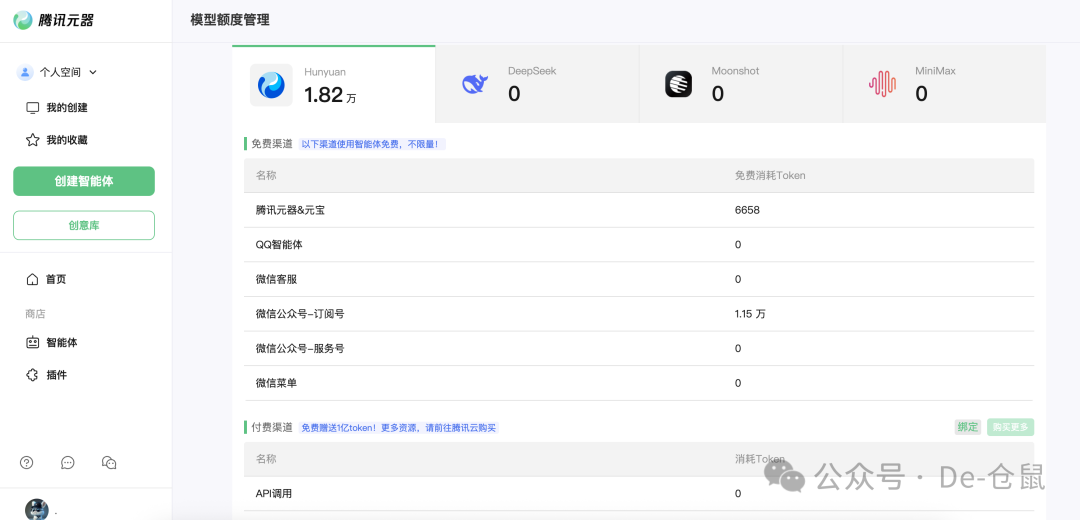
Task: Click the user avatar at bottom left
Action: coord(37,510)
